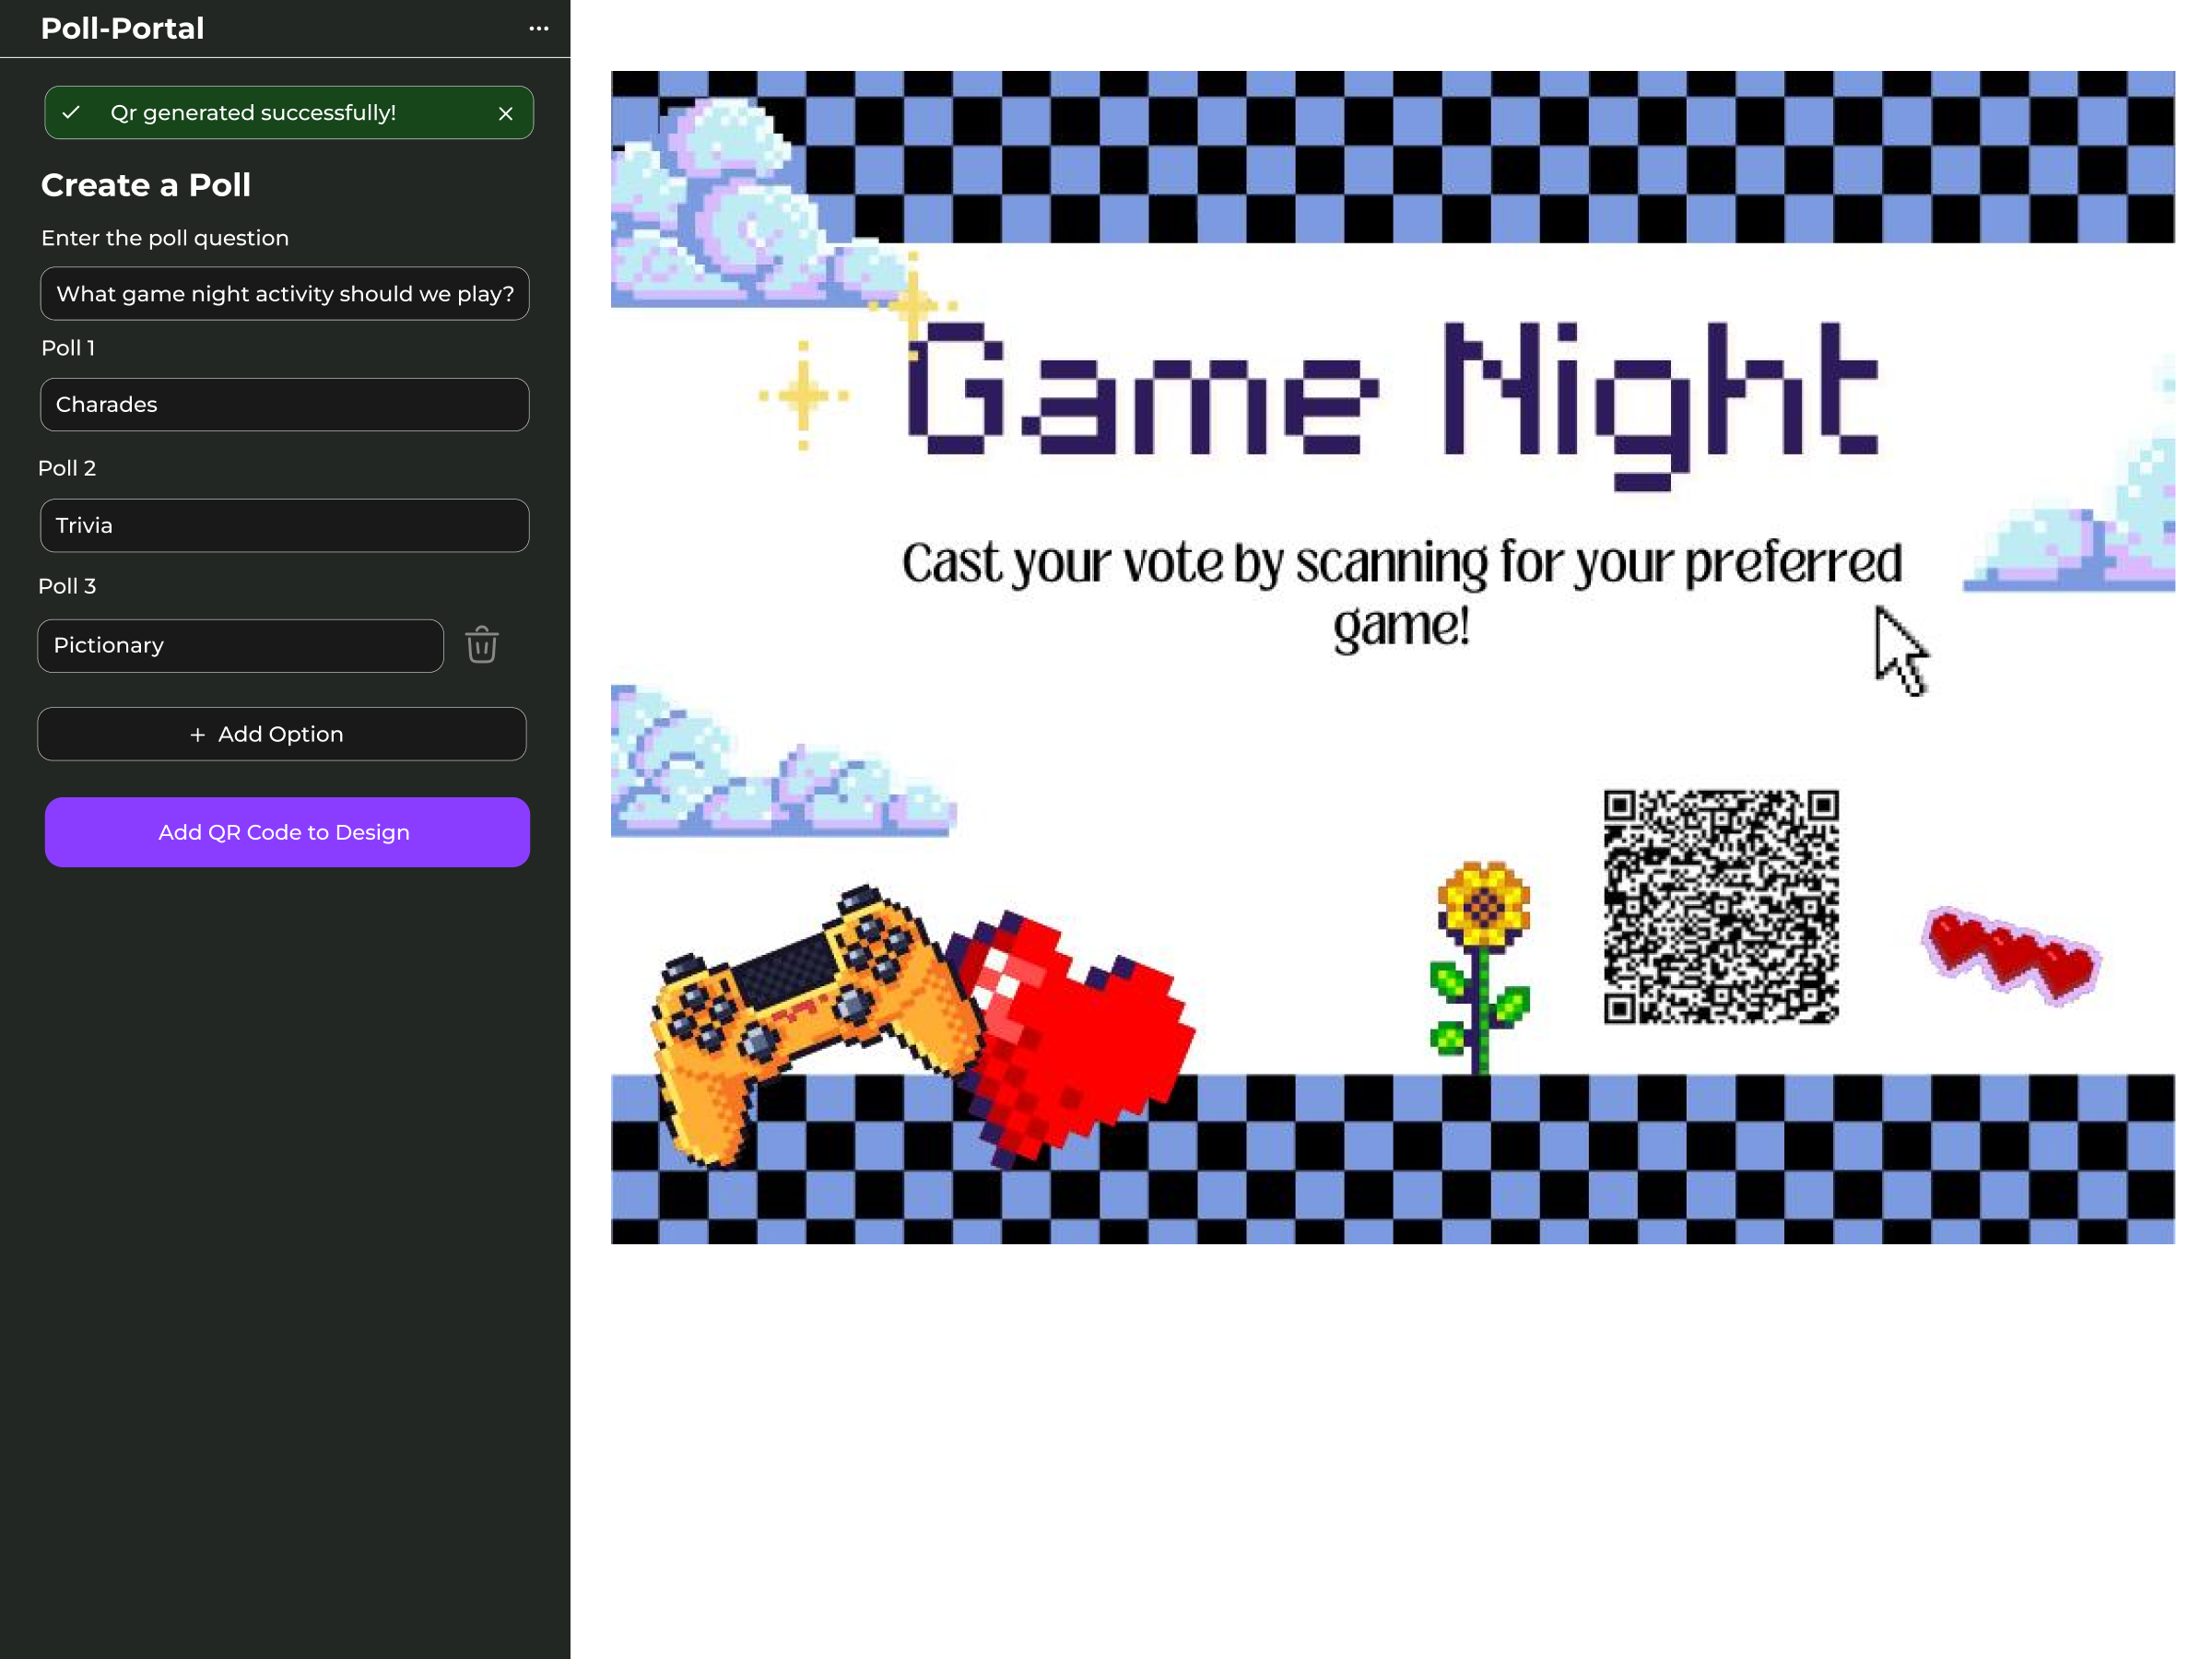Select the three small red hearts graphic
The image size is (2212, 1659).
[2012, 955]
